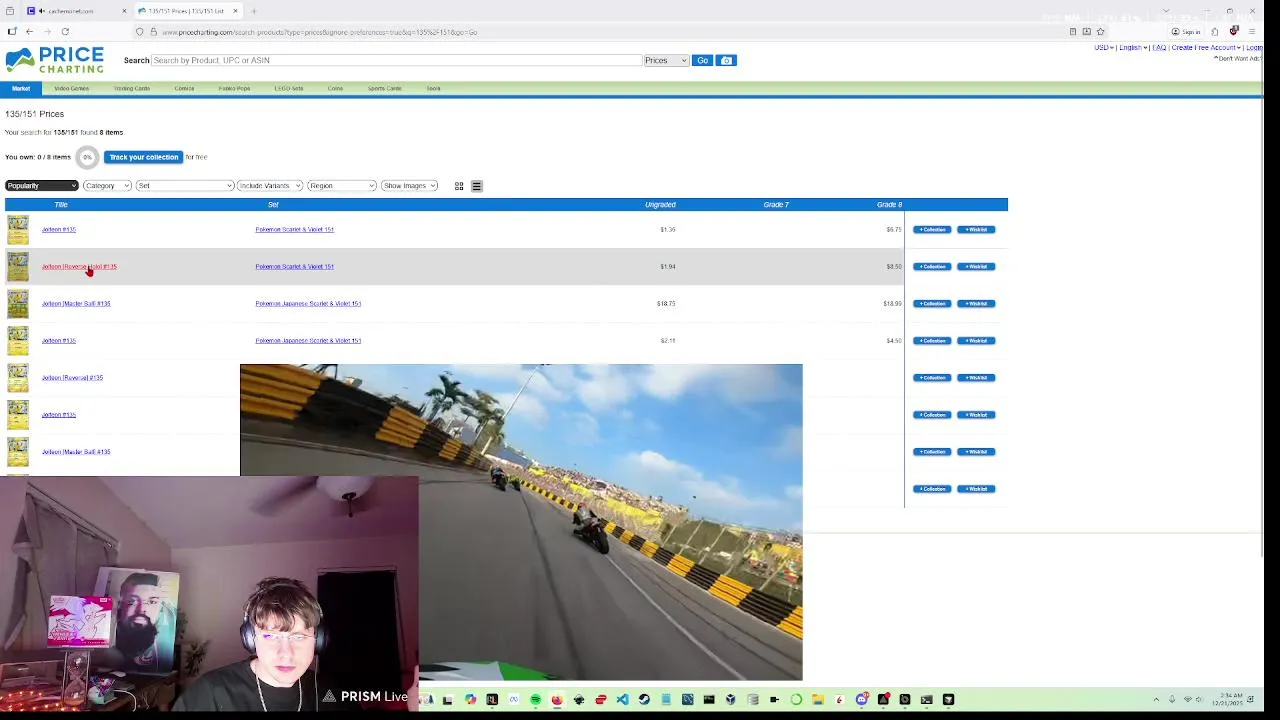Open File Explorer folder on taskbar
Screen dimensions: 1280x720
tap(818, 700)
